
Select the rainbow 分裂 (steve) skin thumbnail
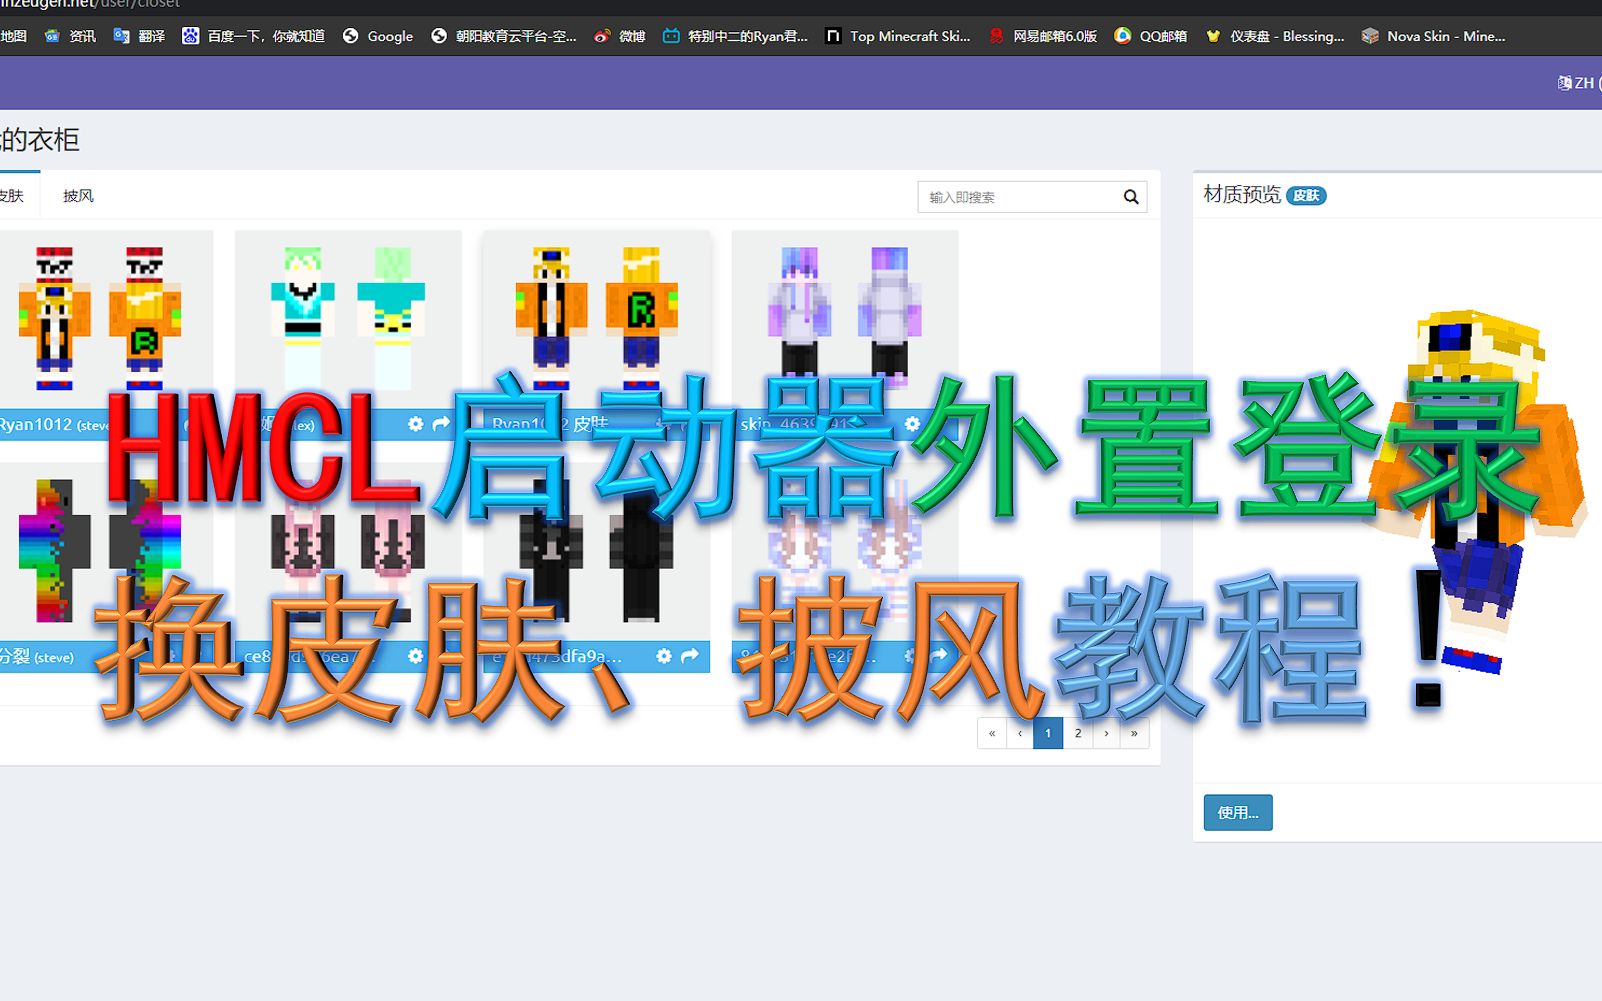[x=100, y=552]
